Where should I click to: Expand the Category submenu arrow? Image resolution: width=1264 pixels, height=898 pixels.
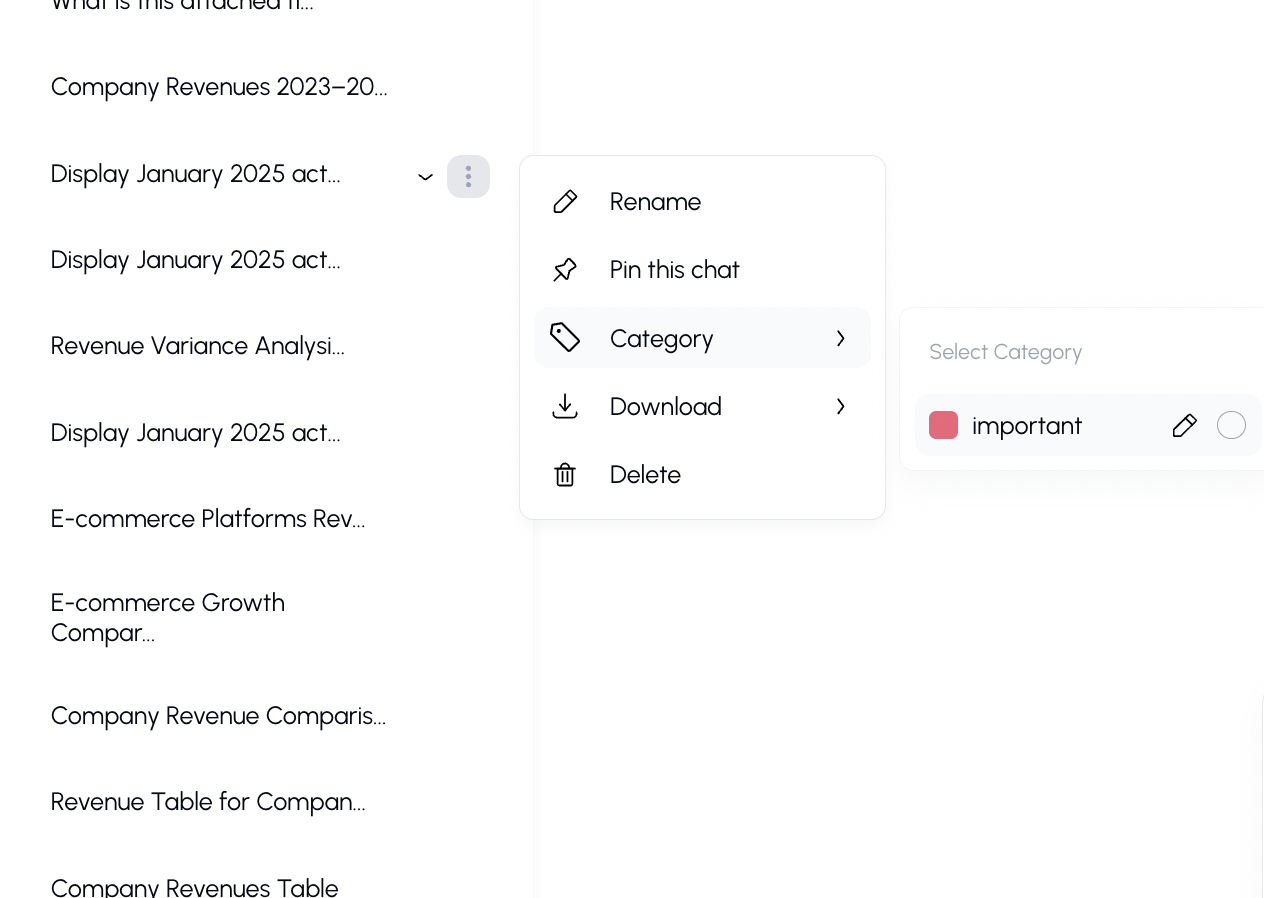pyautogui.click(x=840, y=338)
